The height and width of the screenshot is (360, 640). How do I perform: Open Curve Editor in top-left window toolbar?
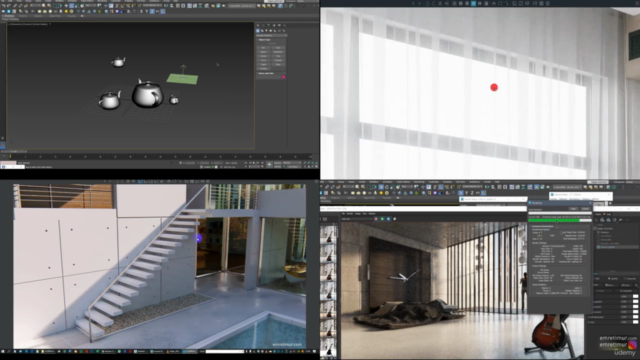(x=195, y=6)
